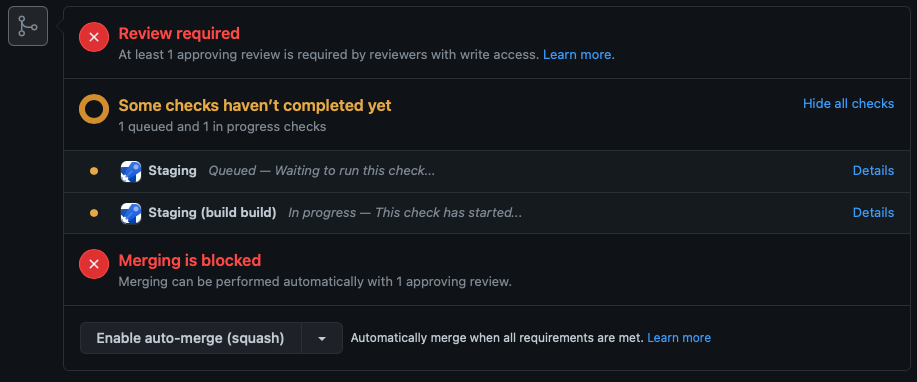Click the git merge branch icon

27,26
